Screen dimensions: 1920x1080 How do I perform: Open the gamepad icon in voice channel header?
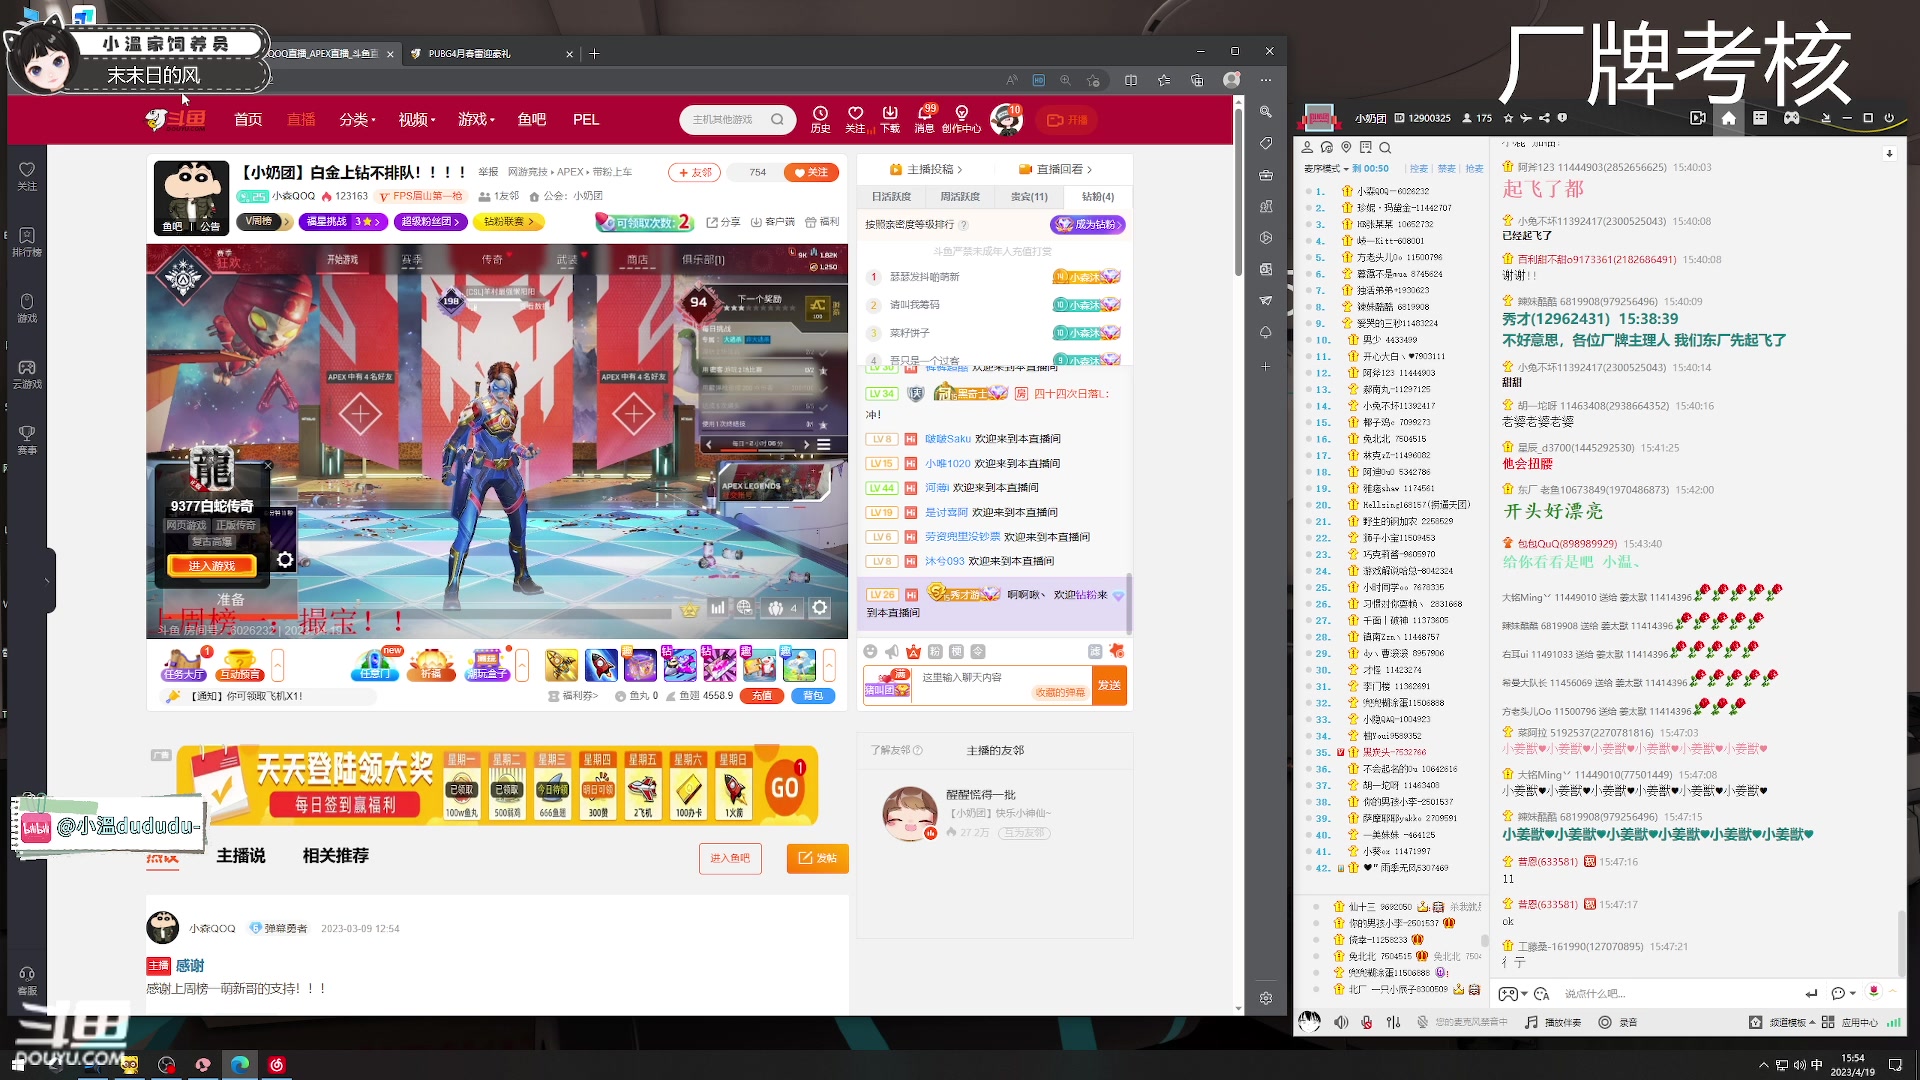point(1792,118)
